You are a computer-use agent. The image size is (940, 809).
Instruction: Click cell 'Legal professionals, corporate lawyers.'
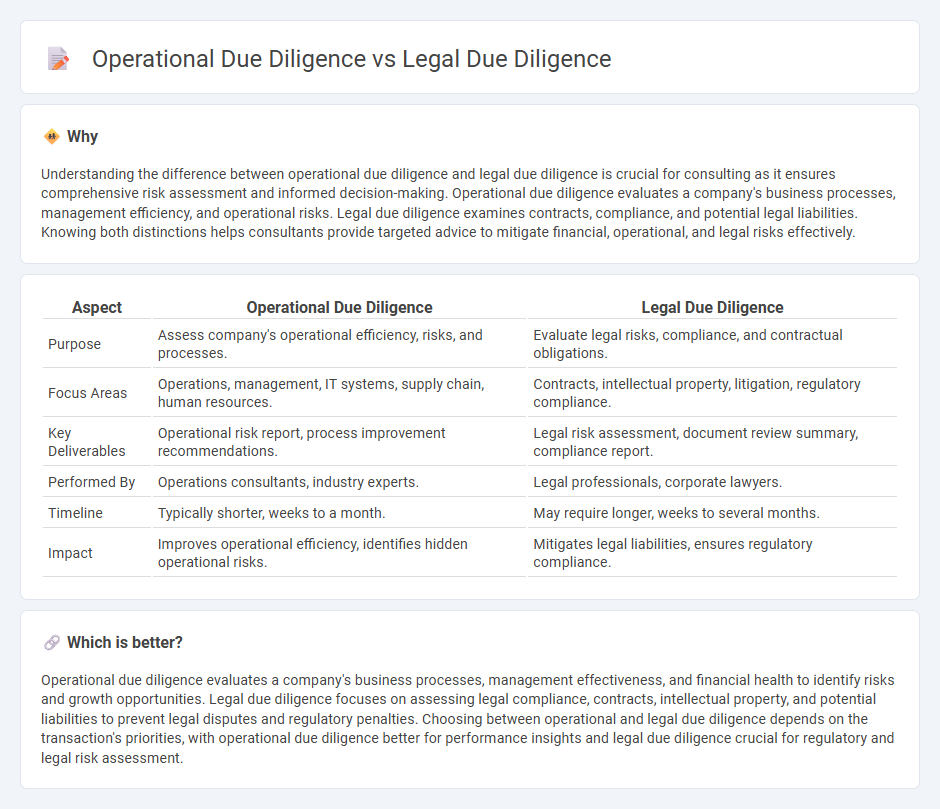pyautogui.click(x=712, y=482)
